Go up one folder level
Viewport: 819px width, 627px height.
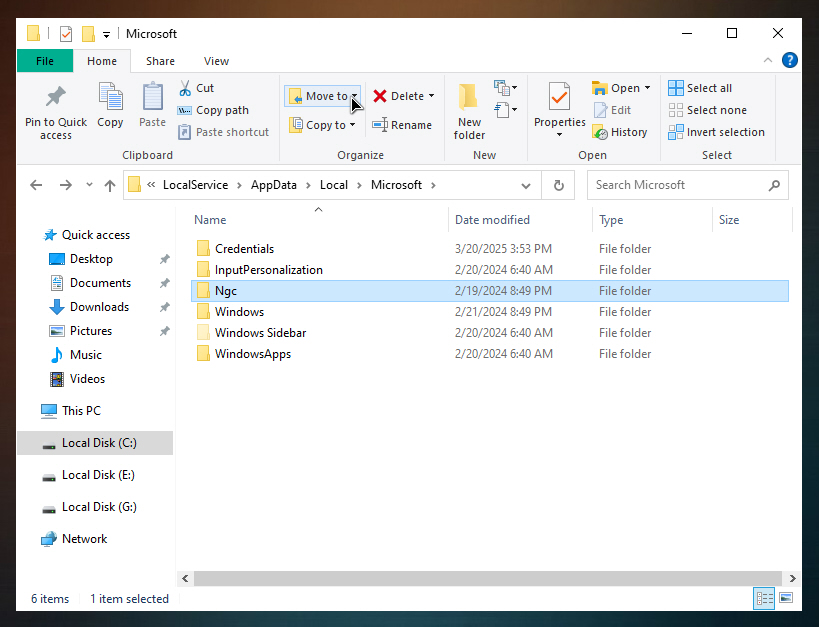tap(110, 185)
